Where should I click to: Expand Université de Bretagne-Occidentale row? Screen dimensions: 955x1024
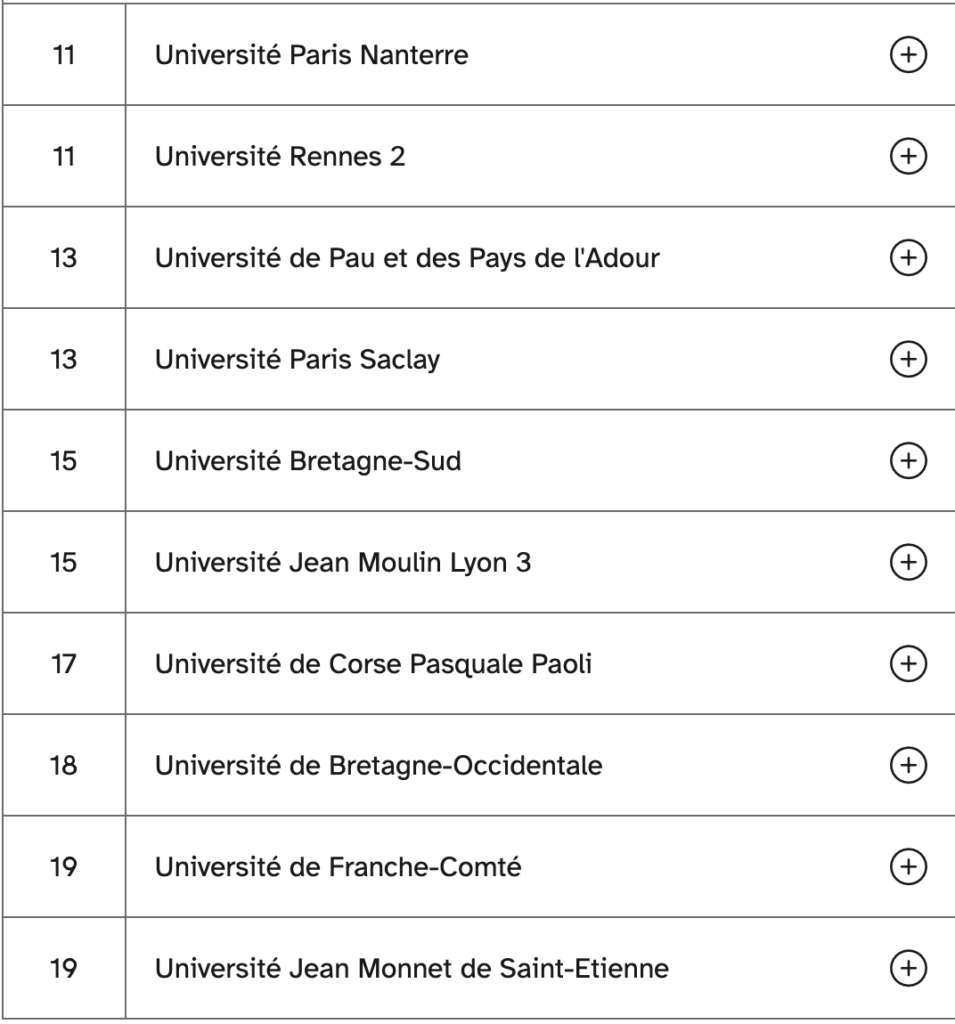[x=908, y=765]
